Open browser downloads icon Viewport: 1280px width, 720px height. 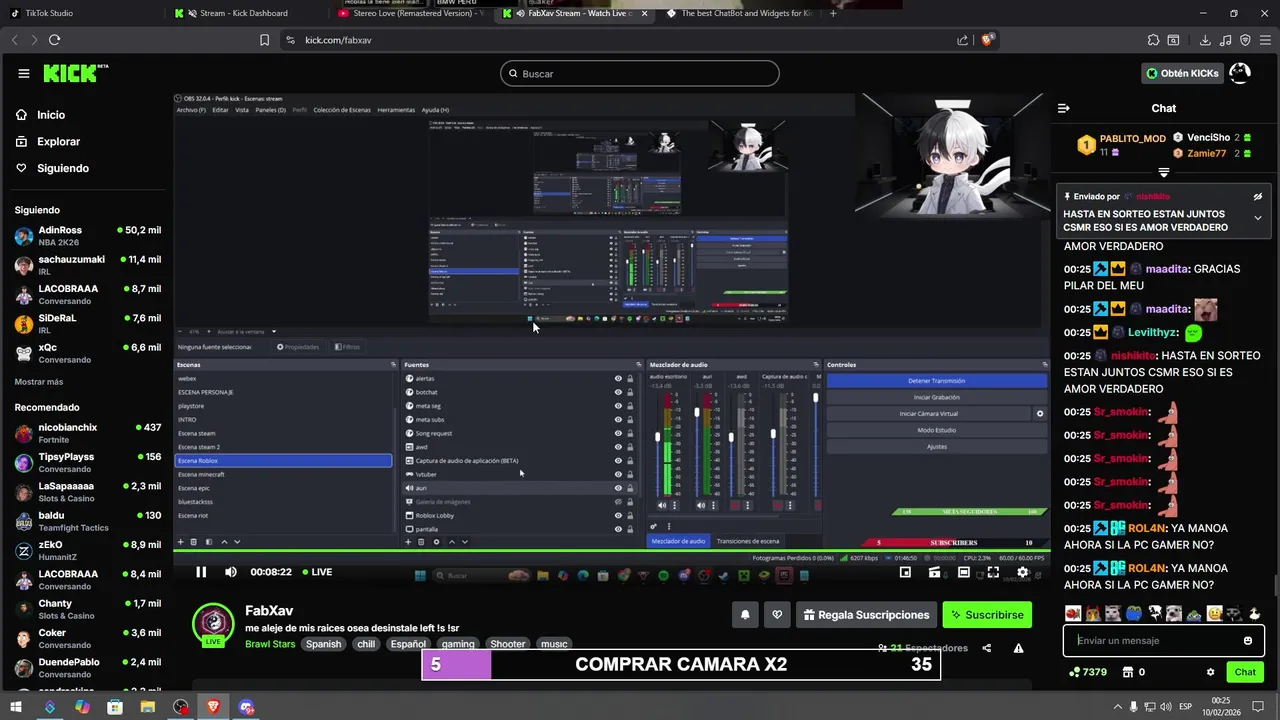[x=1205, y=40]
